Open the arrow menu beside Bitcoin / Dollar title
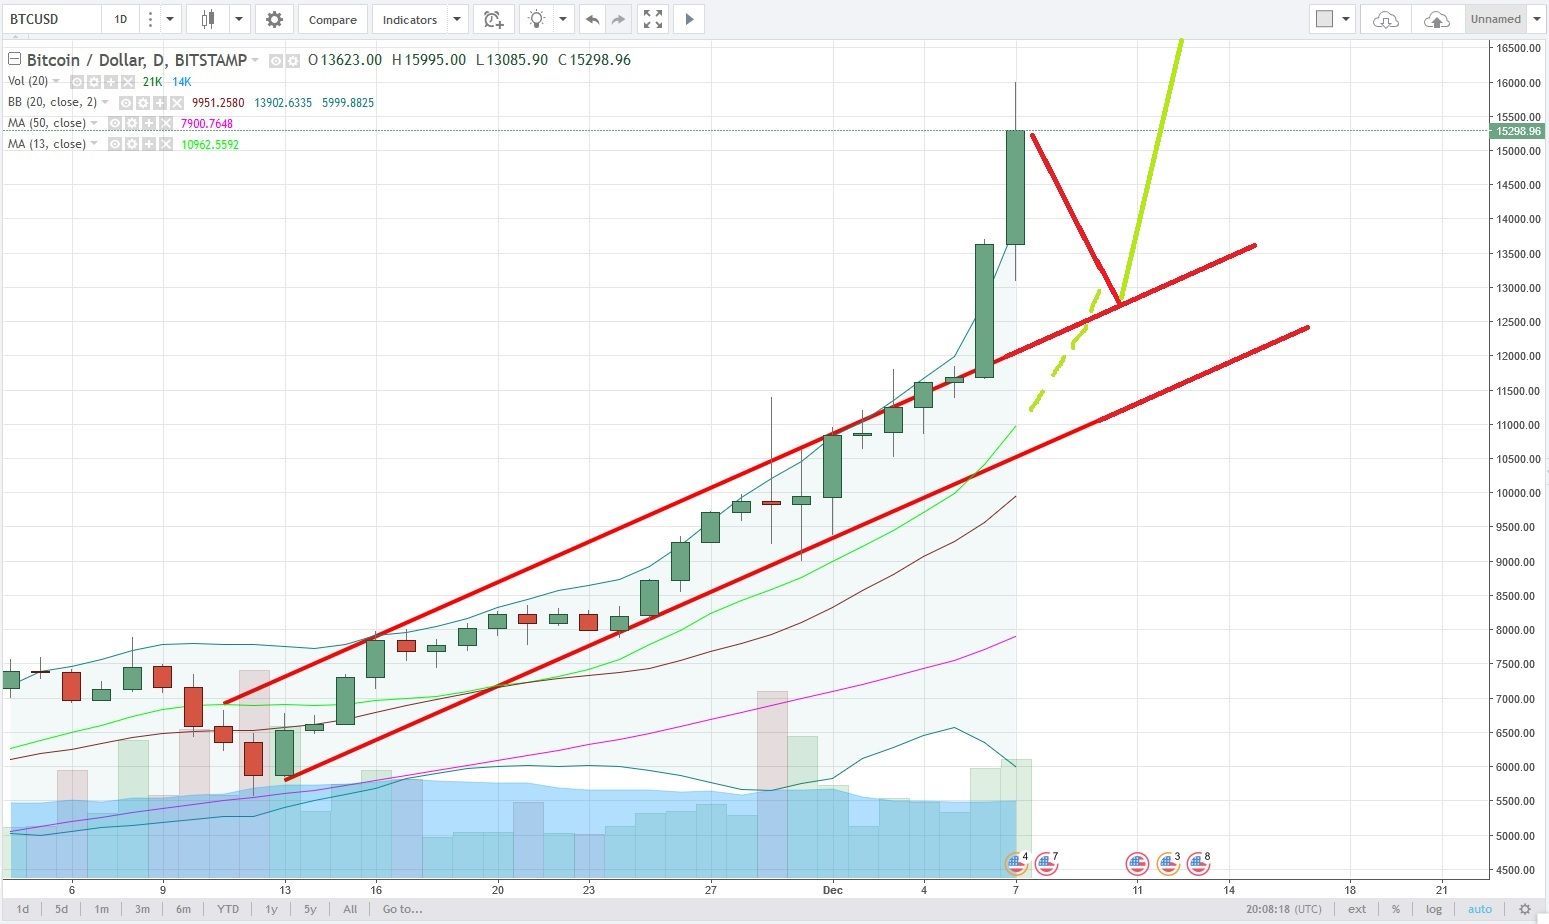Image resolution: width=1549 pixels, height=924 pixels. pyautogui.click(x=256, y=60)
